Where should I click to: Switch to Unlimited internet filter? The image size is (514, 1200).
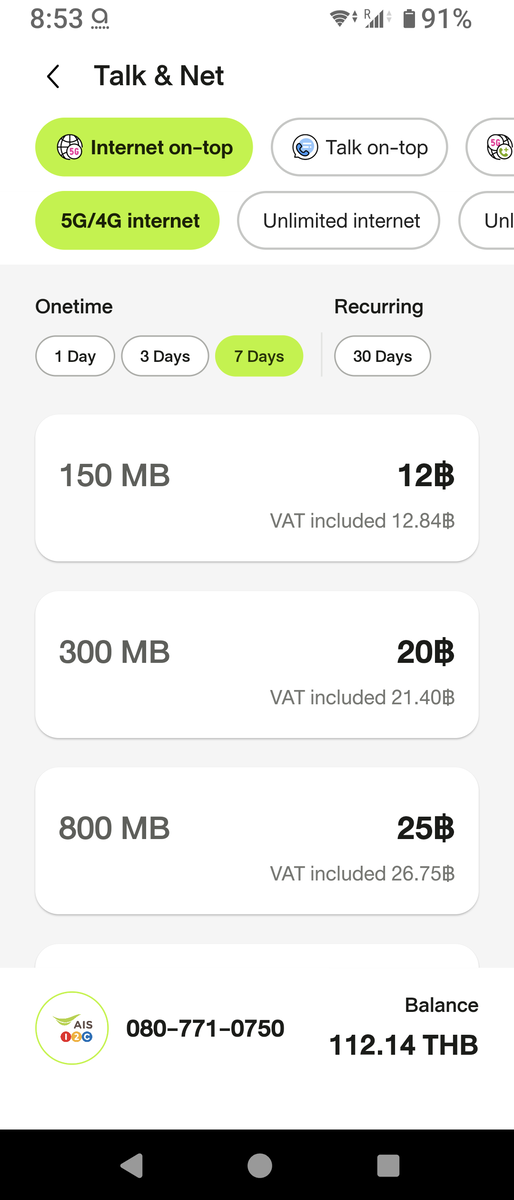point(339,220)
